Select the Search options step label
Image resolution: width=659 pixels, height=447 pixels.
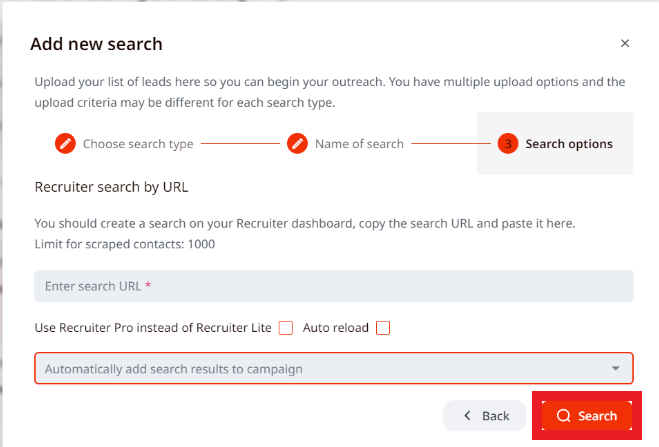[x=569, y=144]
